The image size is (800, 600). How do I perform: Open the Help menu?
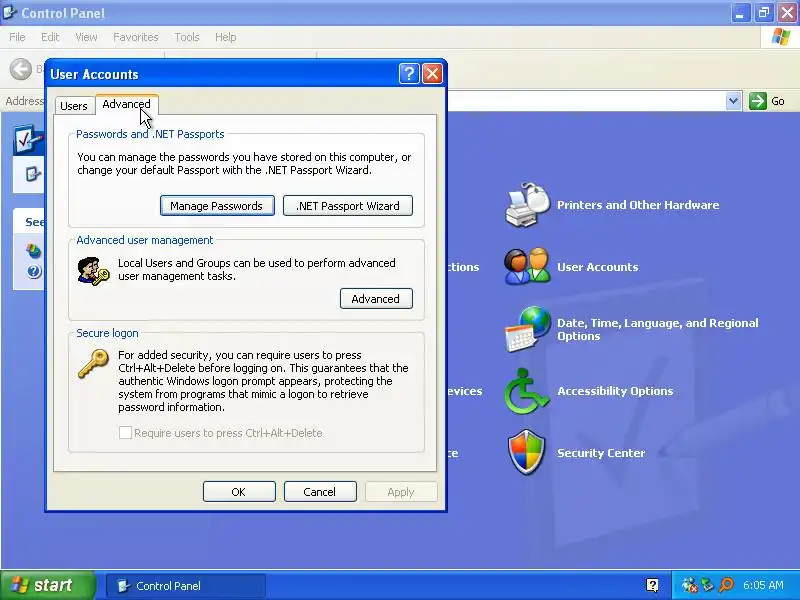[226, 37]
